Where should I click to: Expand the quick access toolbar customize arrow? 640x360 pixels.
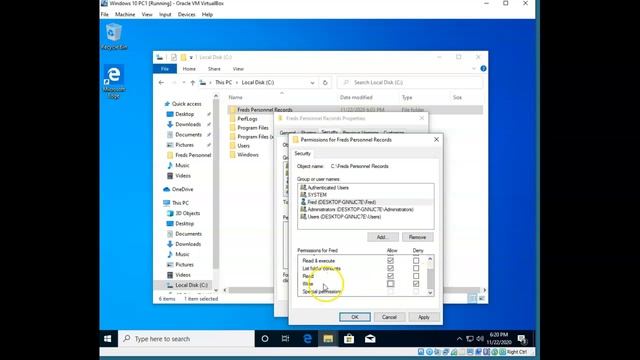(191, 58)
